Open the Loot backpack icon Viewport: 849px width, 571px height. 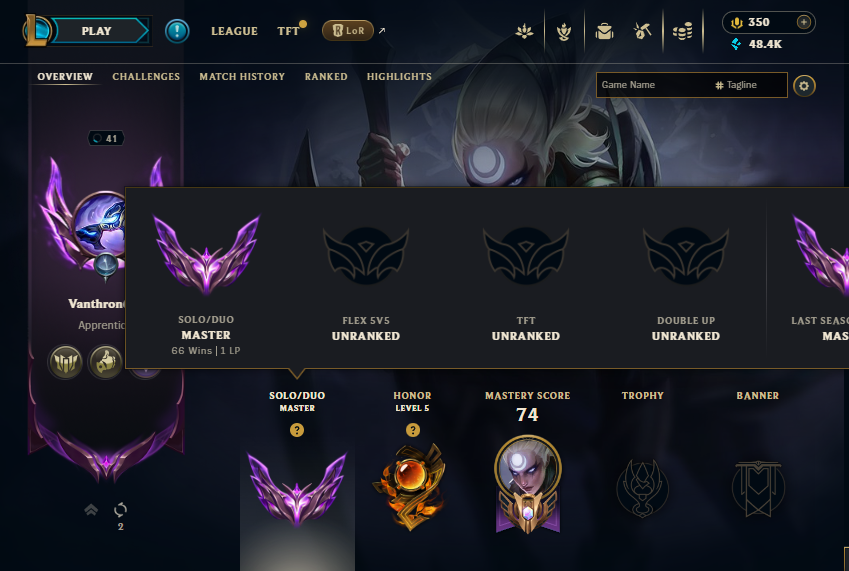[x=604, y=31]
